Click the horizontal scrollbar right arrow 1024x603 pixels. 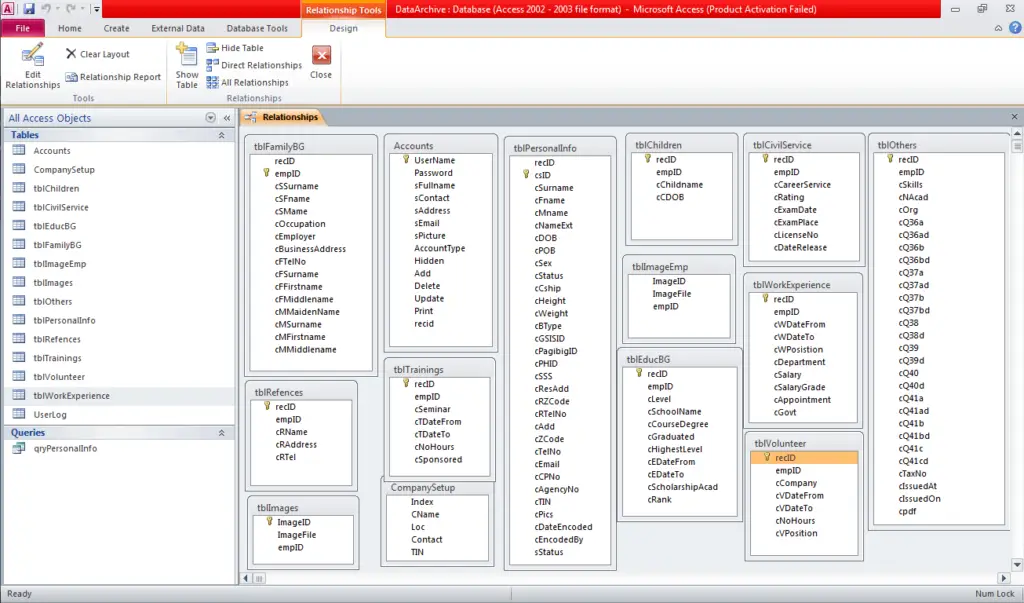1004,578
